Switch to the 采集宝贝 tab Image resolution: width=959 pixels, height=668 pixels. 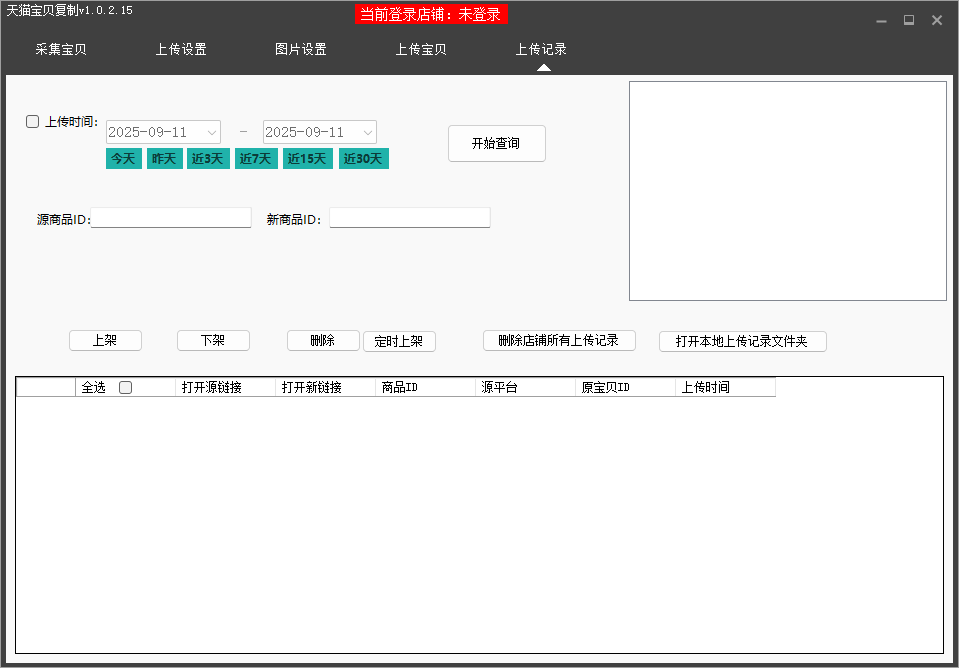coord(61,50)
